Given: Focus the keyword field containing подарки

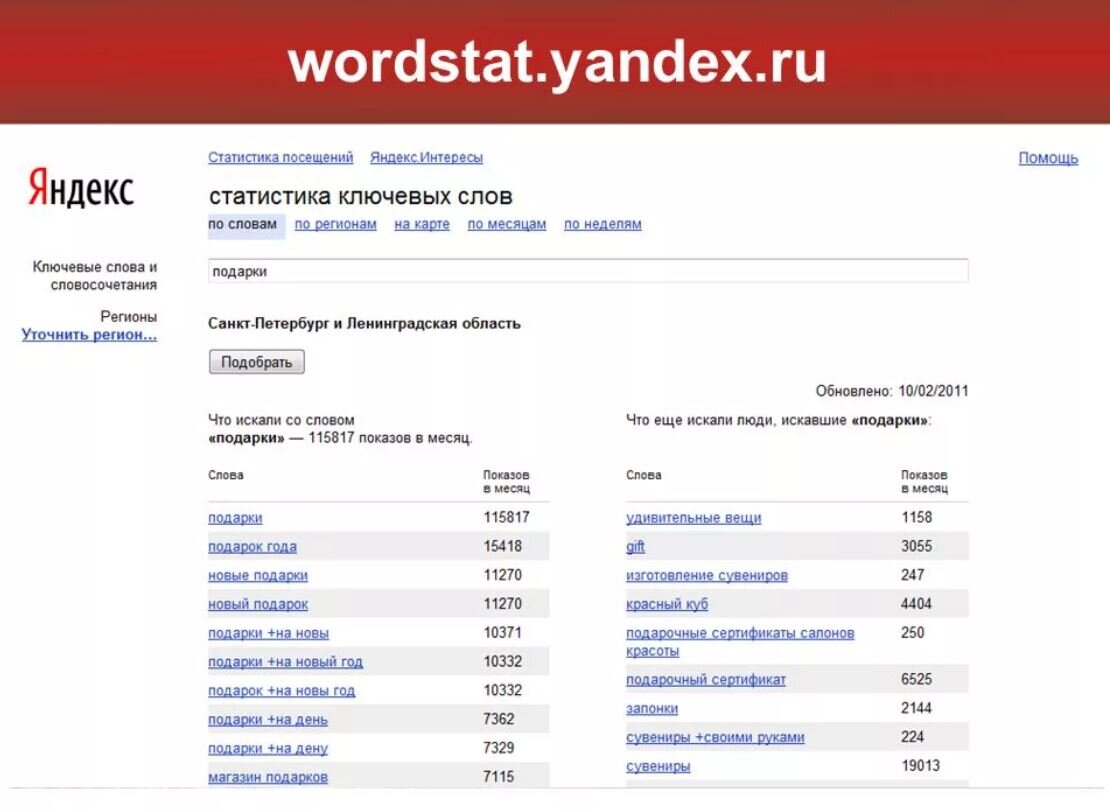Looking at the screenshot, I should click(x=588, y=271).
